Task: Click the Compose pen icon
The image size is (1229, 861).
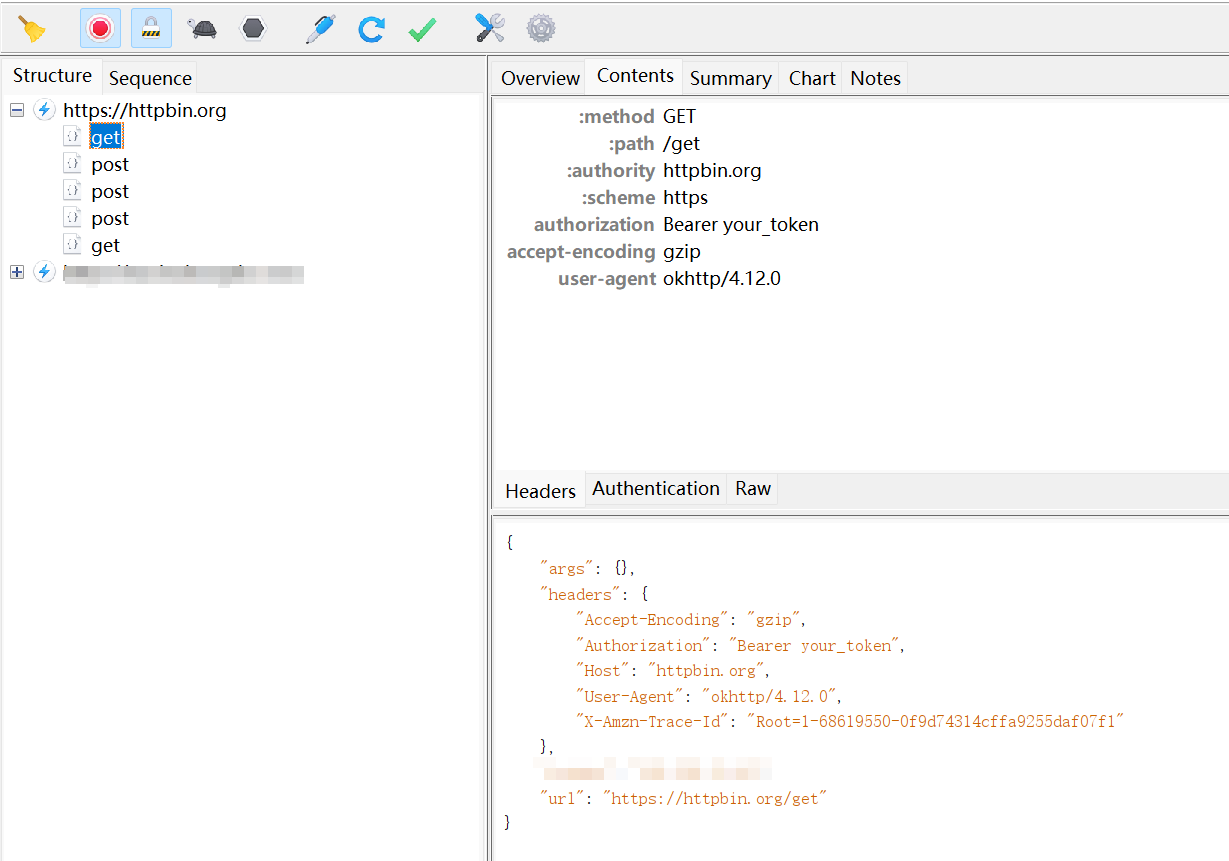Action: (320, 28)
